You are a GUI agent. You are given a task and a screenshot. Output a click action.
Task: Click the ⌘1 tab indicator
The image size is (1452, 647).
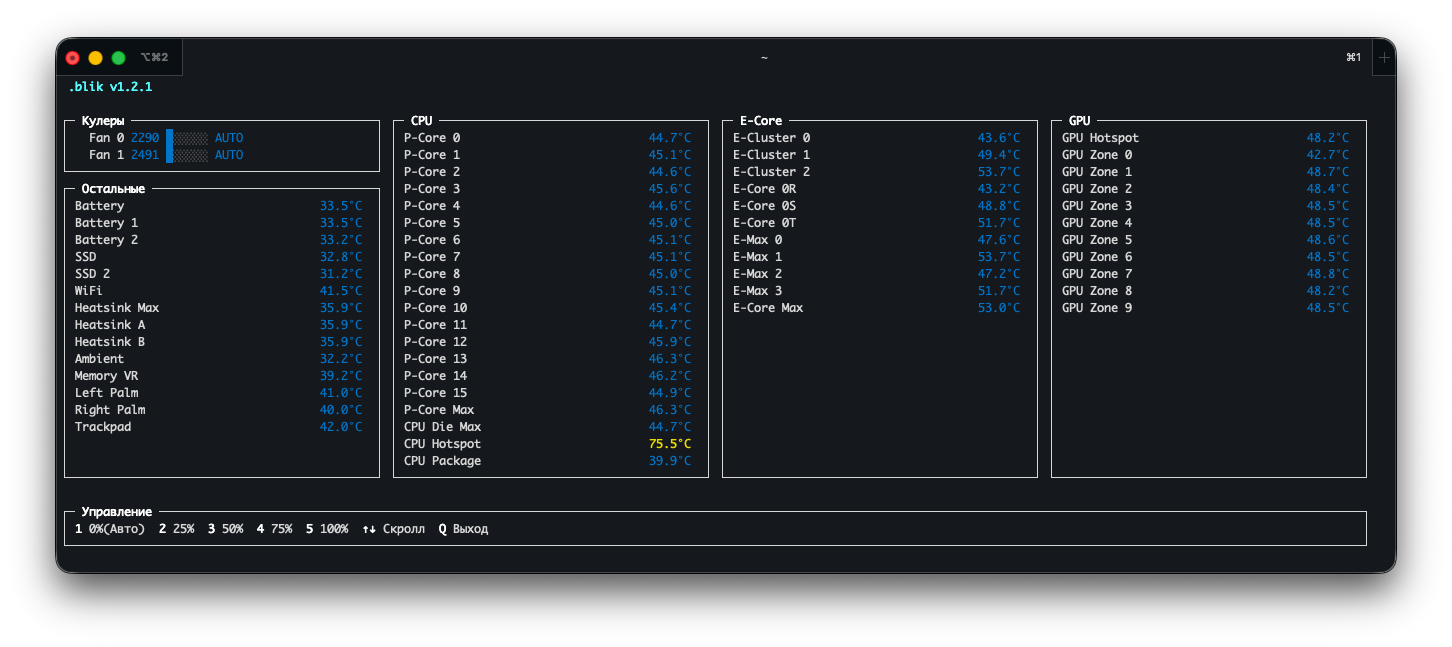tap(1354, 58)
